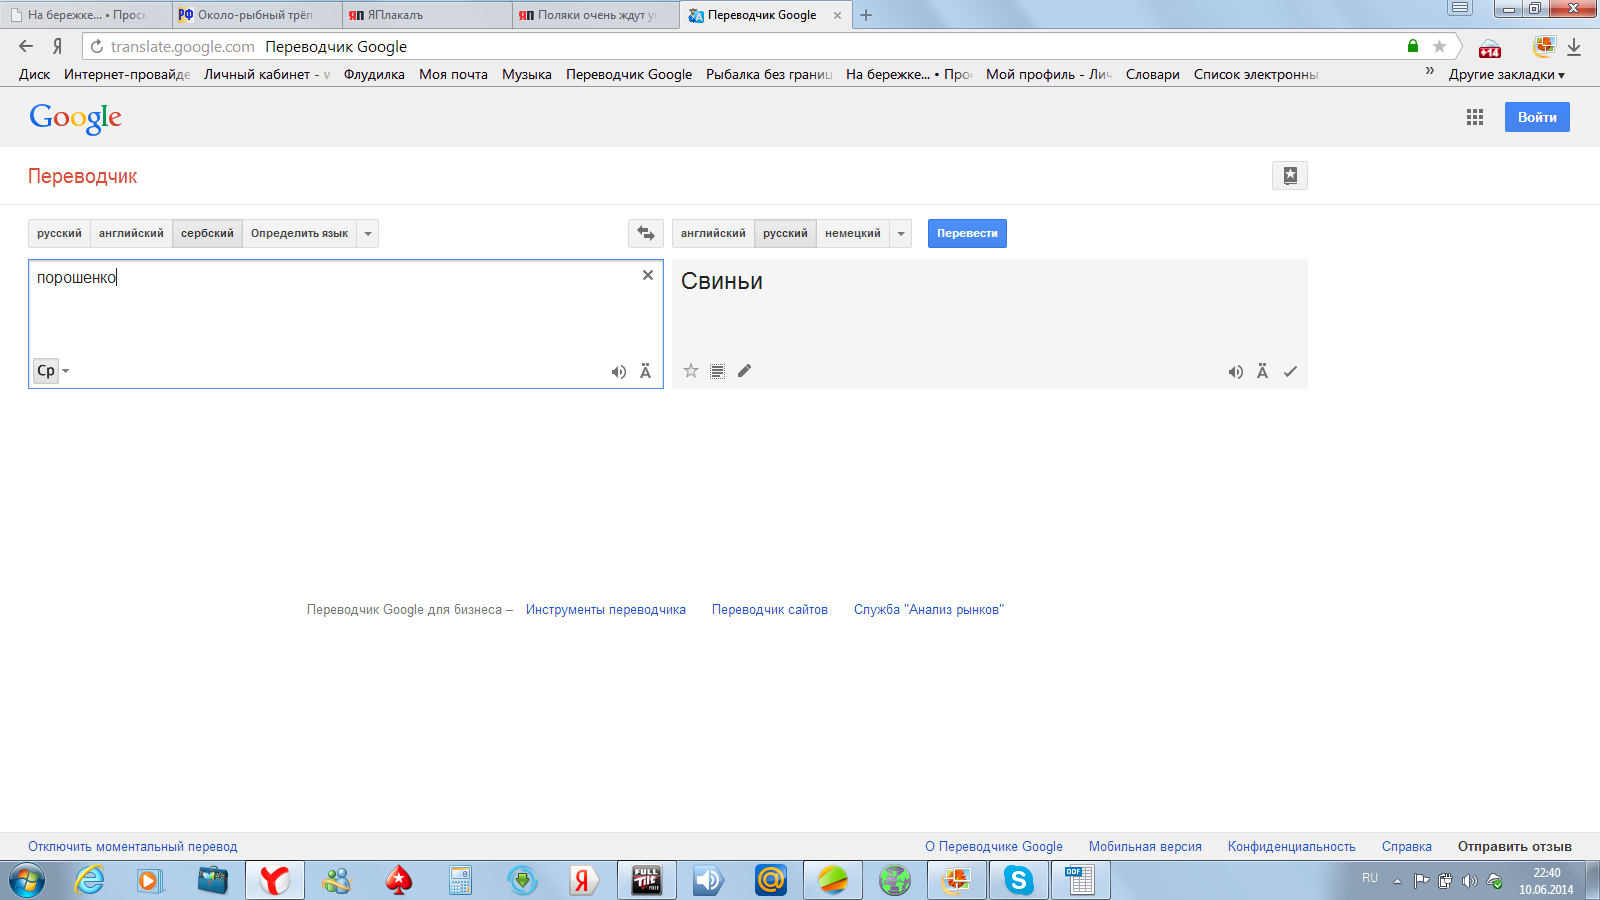Reload the page
Image resolution: width=1600 pixels, height=900 pixels.
pos(97,46)
